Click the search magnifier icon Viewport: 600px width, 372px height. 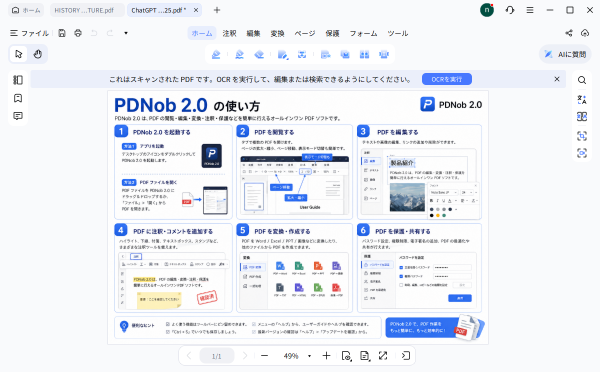582,80
